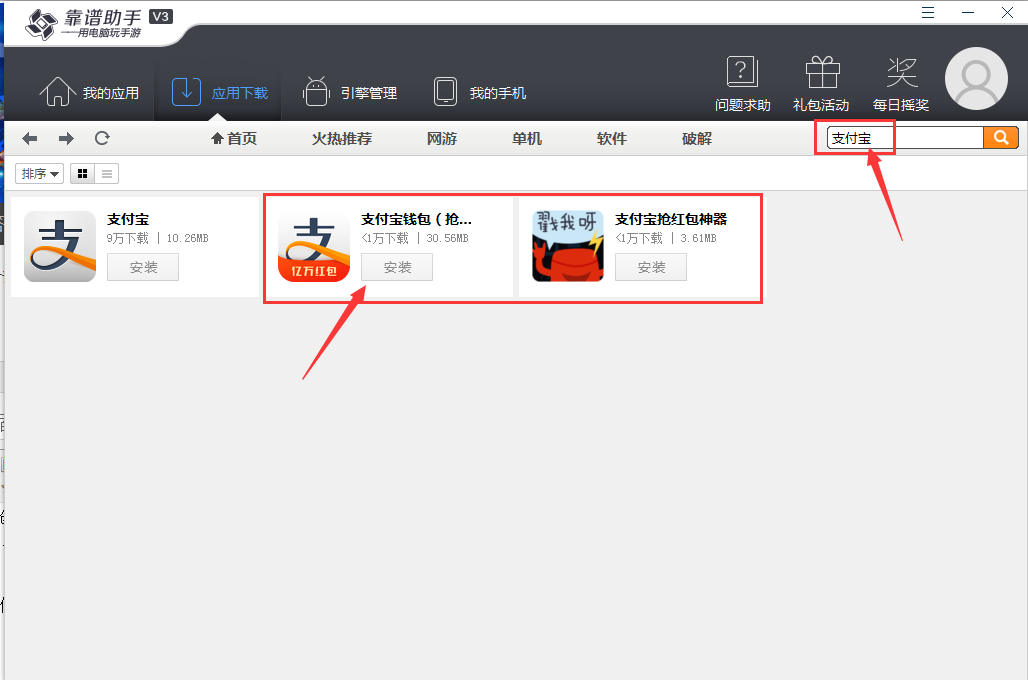
Task: Click the 9万下载 download count
Action: point(128,238)
